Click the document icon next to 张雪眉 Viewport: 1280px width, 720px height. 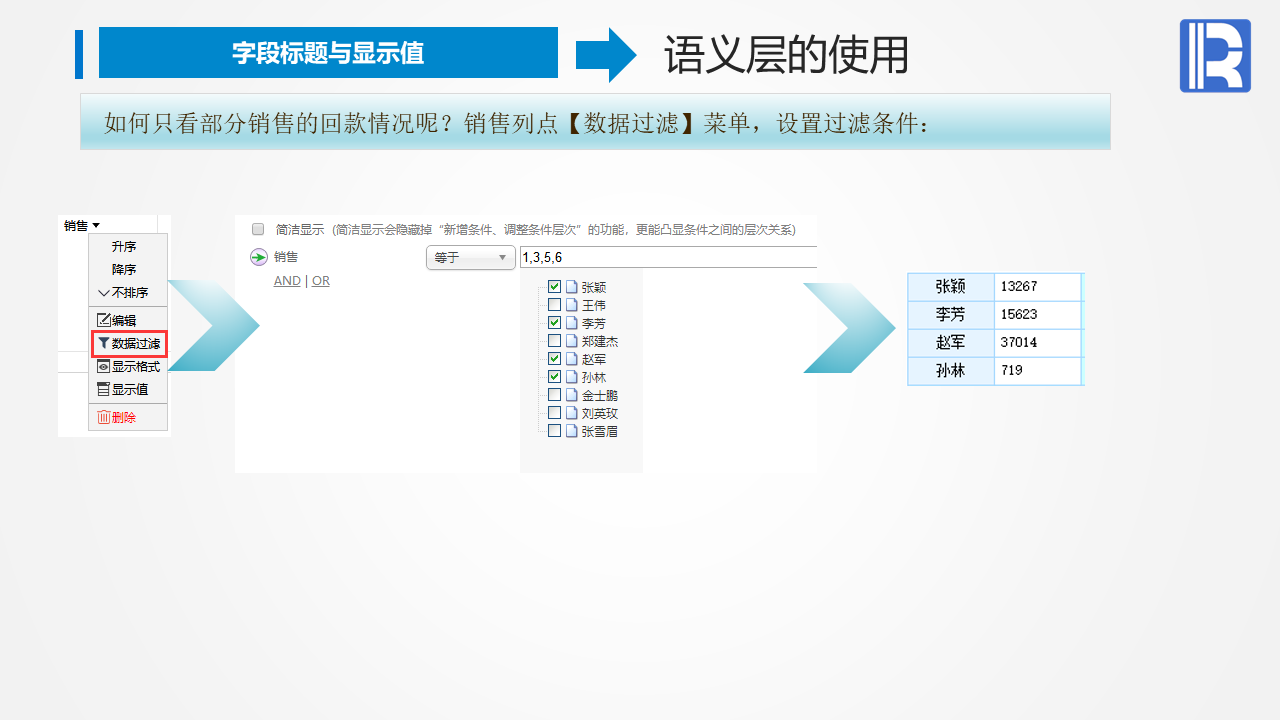(x=571, y=431)
